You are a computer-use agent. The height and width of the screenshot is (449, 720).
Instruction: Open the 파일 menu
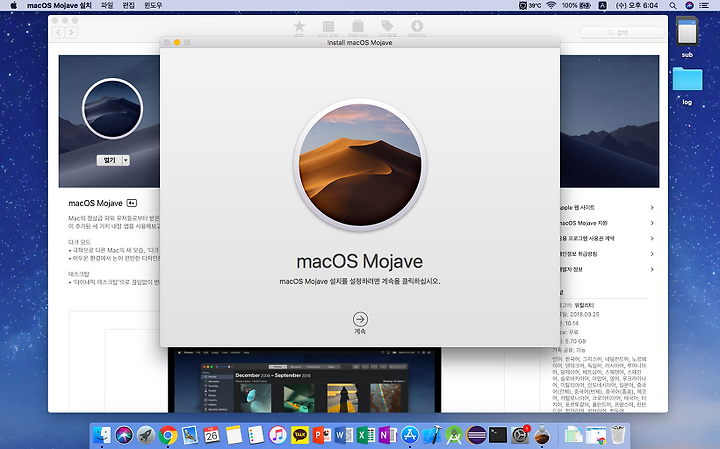tap(107, 6)
